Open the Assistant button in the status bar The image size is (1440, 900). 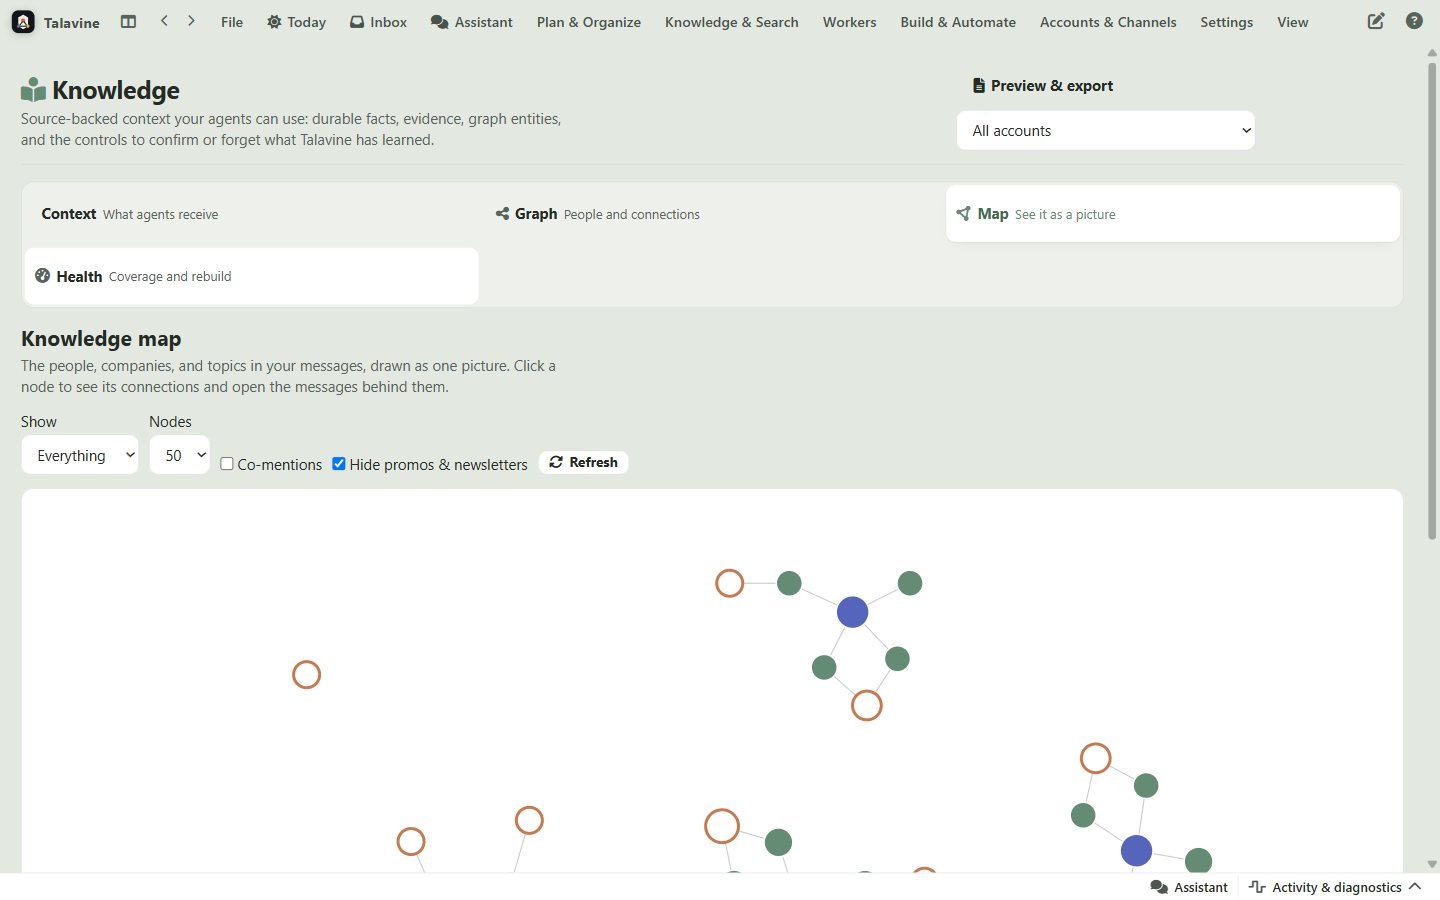1189,887
